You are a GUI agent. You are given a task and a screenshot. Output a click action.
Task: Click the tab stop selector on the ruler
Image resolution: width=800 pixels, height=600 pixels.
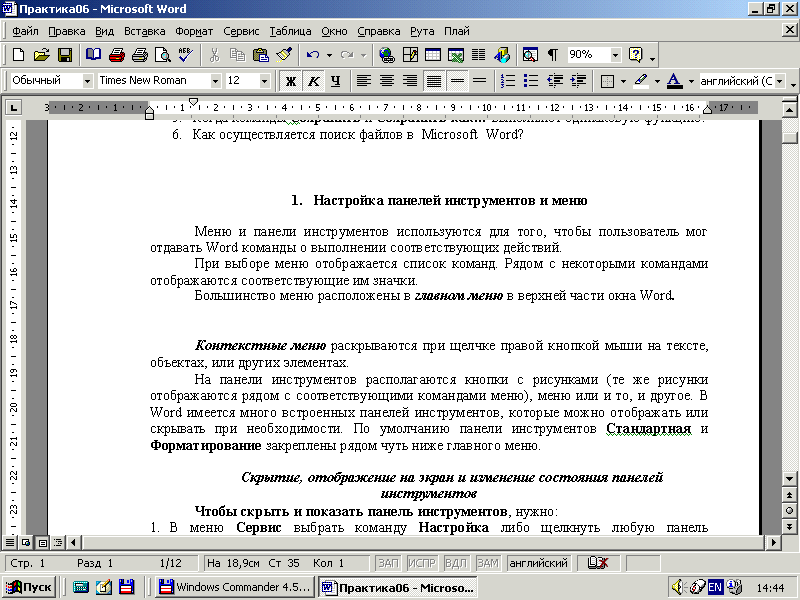(13, 108)
